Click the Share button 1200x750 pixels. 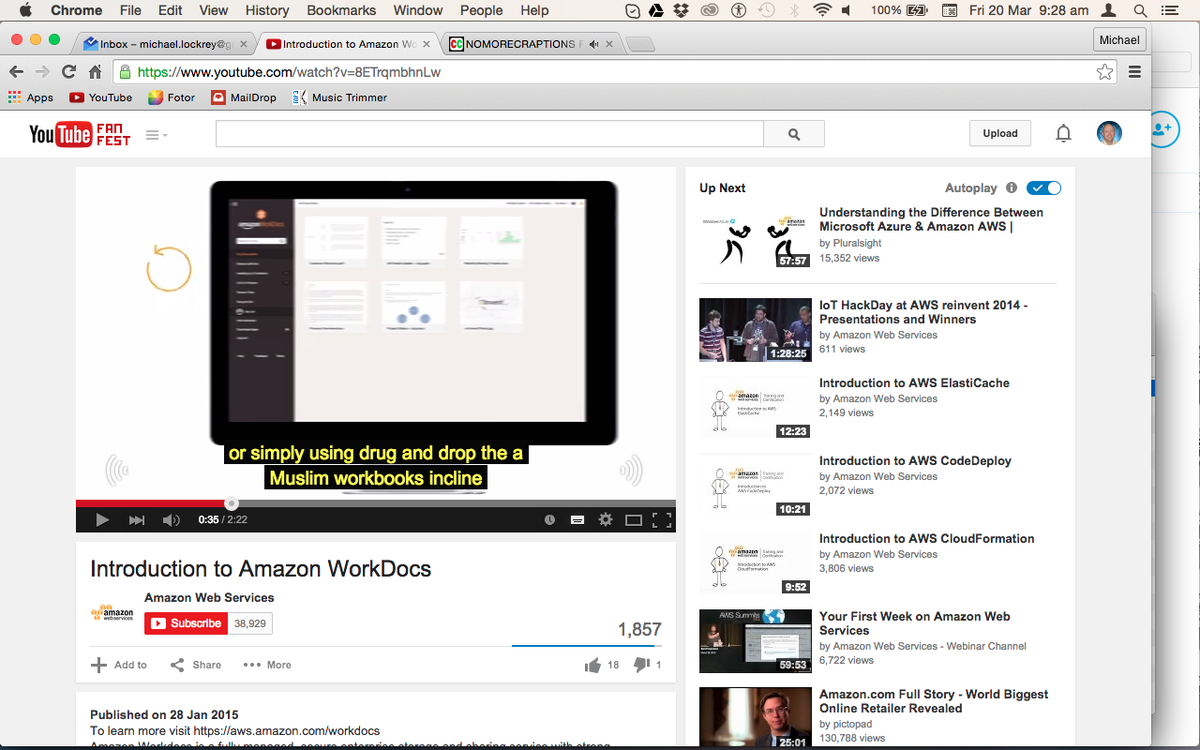pyautogui.click(x=196, y=665)
